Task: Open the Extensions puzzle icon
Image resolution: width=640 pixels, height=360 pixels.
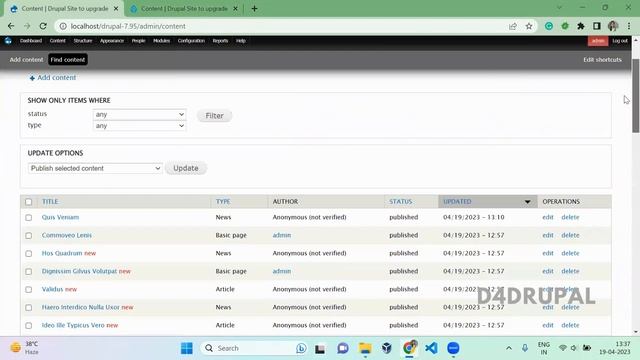Action: pos(581,26)
